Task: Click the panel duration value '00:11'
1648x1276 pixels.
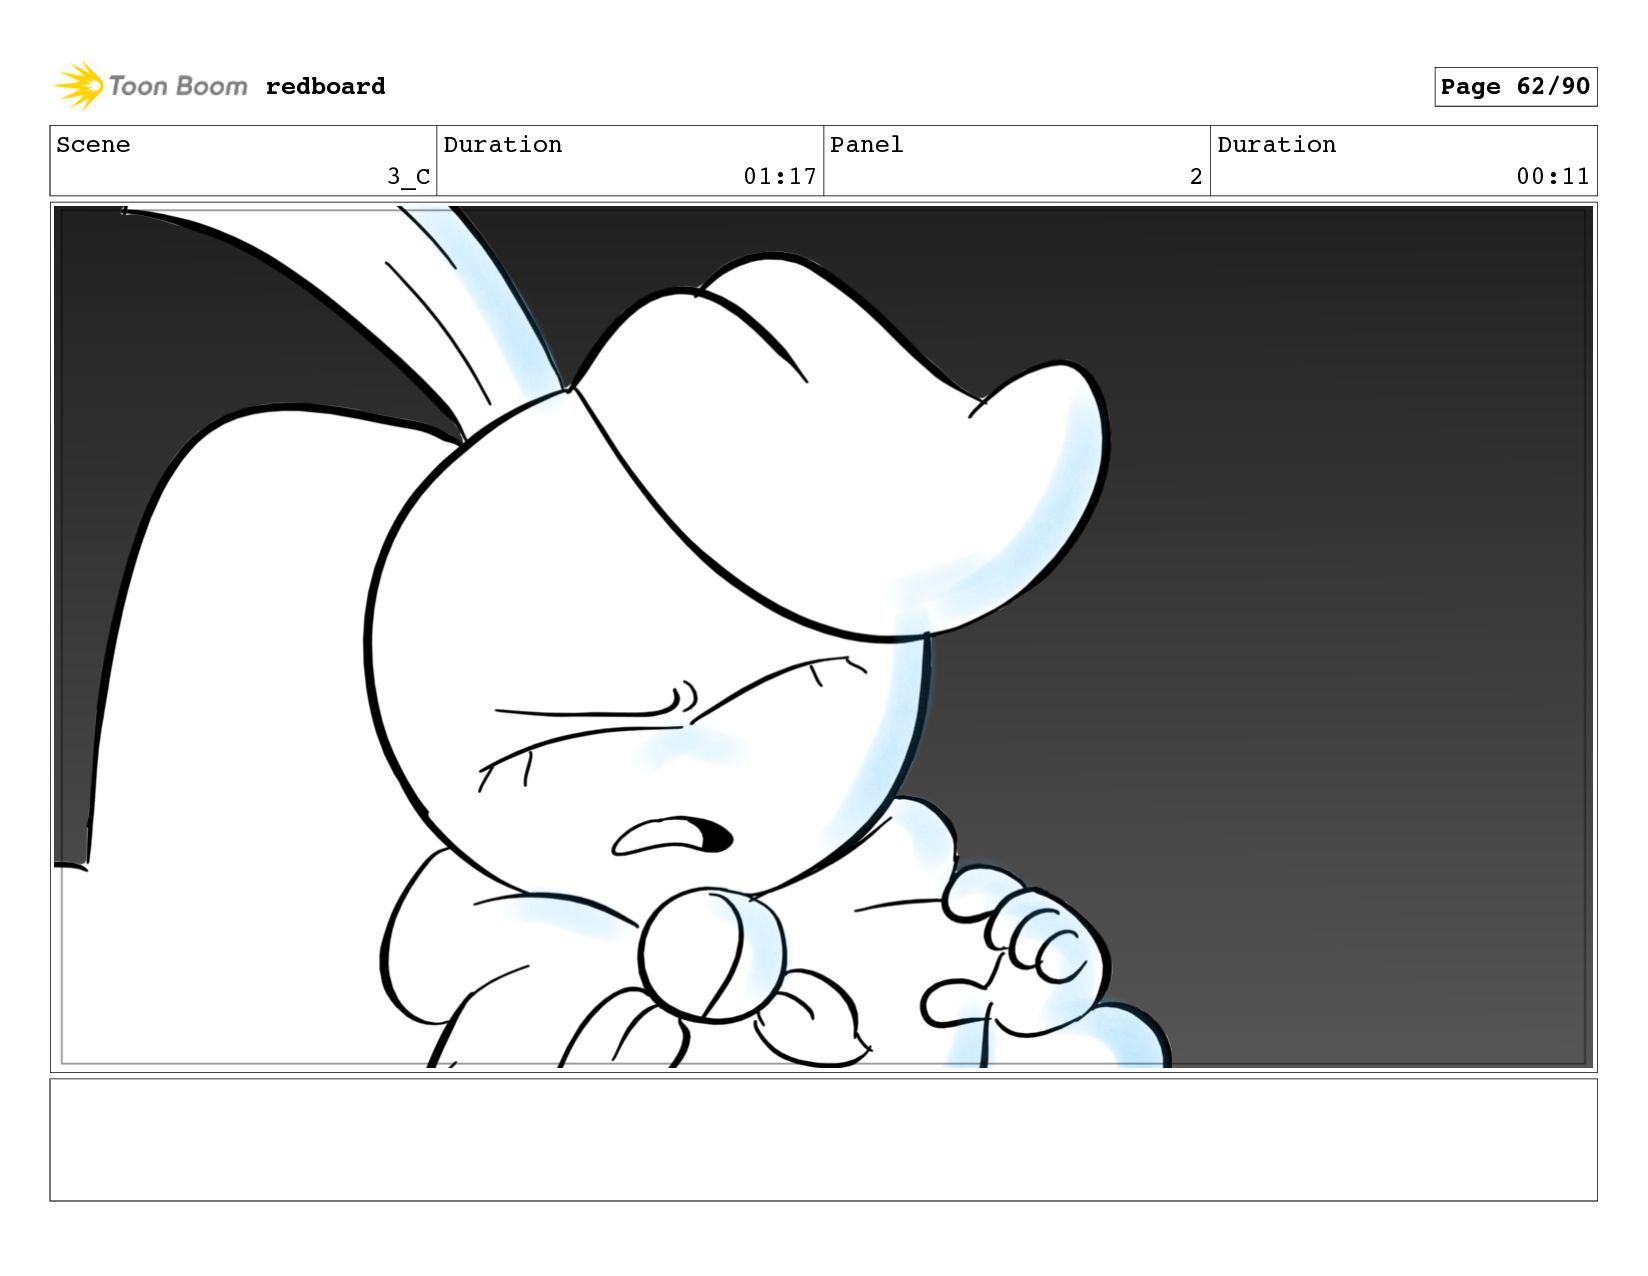Action: pyautogui.click(x=1553, y=177)
